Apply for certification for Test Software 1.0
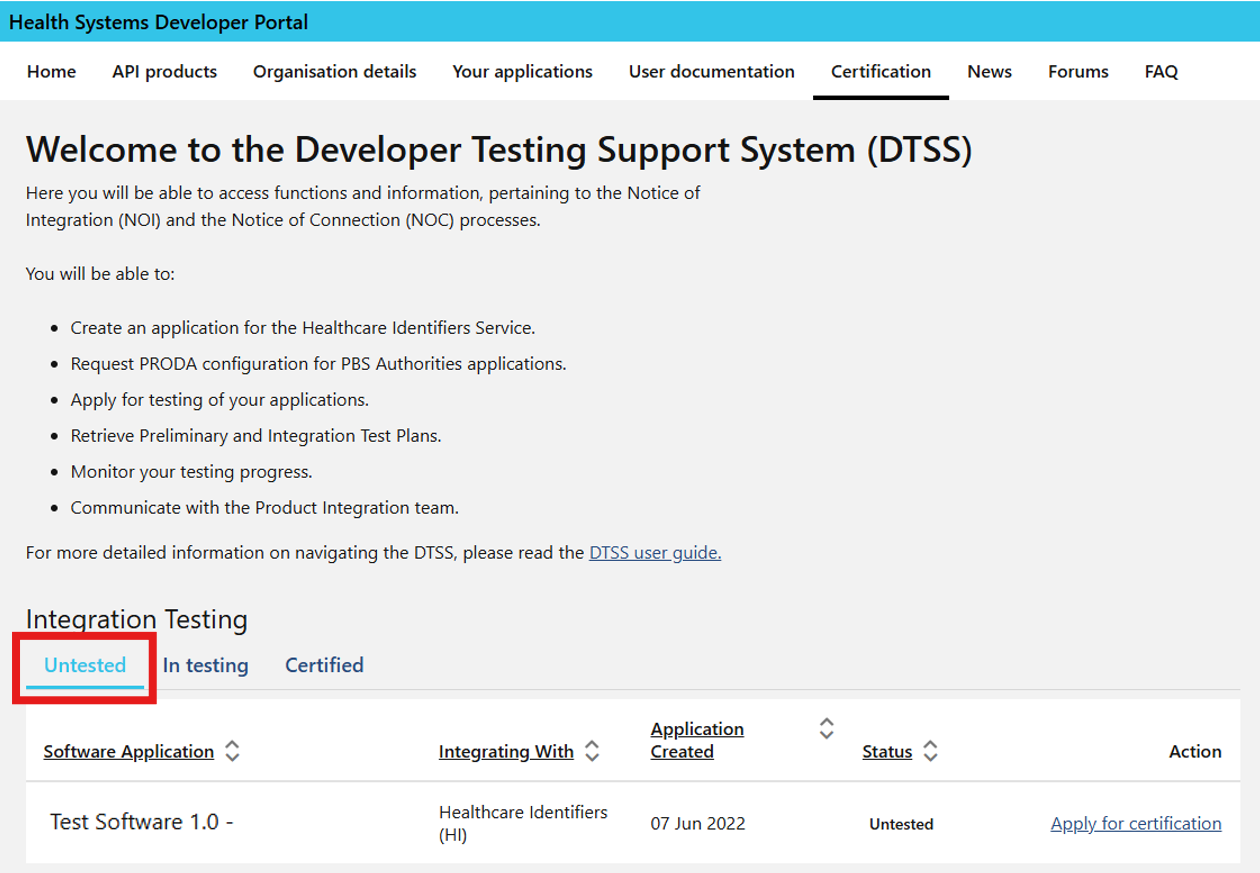The width and height of the screenshot is (1260, 873). [x=1135, y=823]
